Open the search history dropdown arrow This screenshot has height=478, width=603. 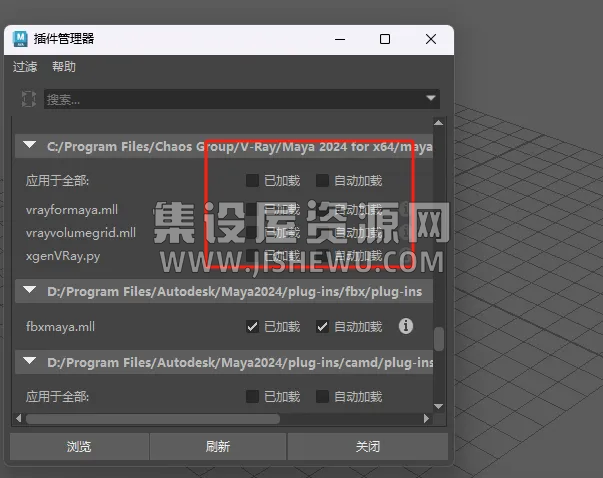(x=431, y=98)
